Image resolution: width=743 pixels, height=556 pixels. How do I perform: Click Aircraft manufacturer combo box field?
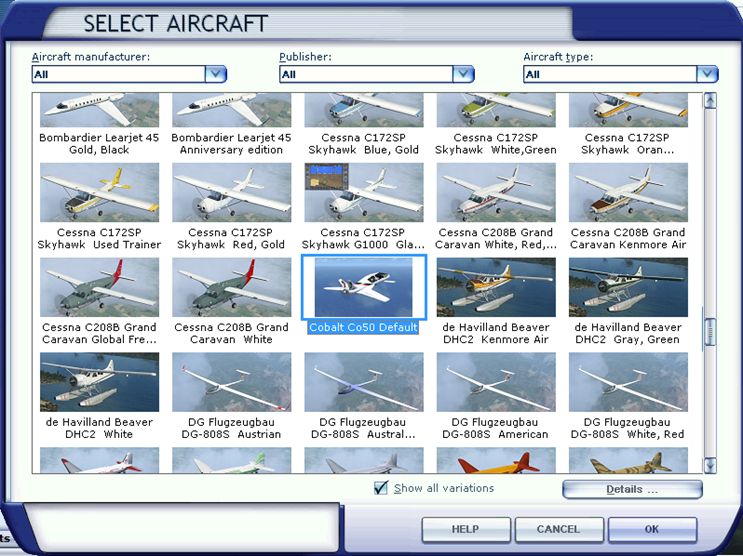point(129,74)
